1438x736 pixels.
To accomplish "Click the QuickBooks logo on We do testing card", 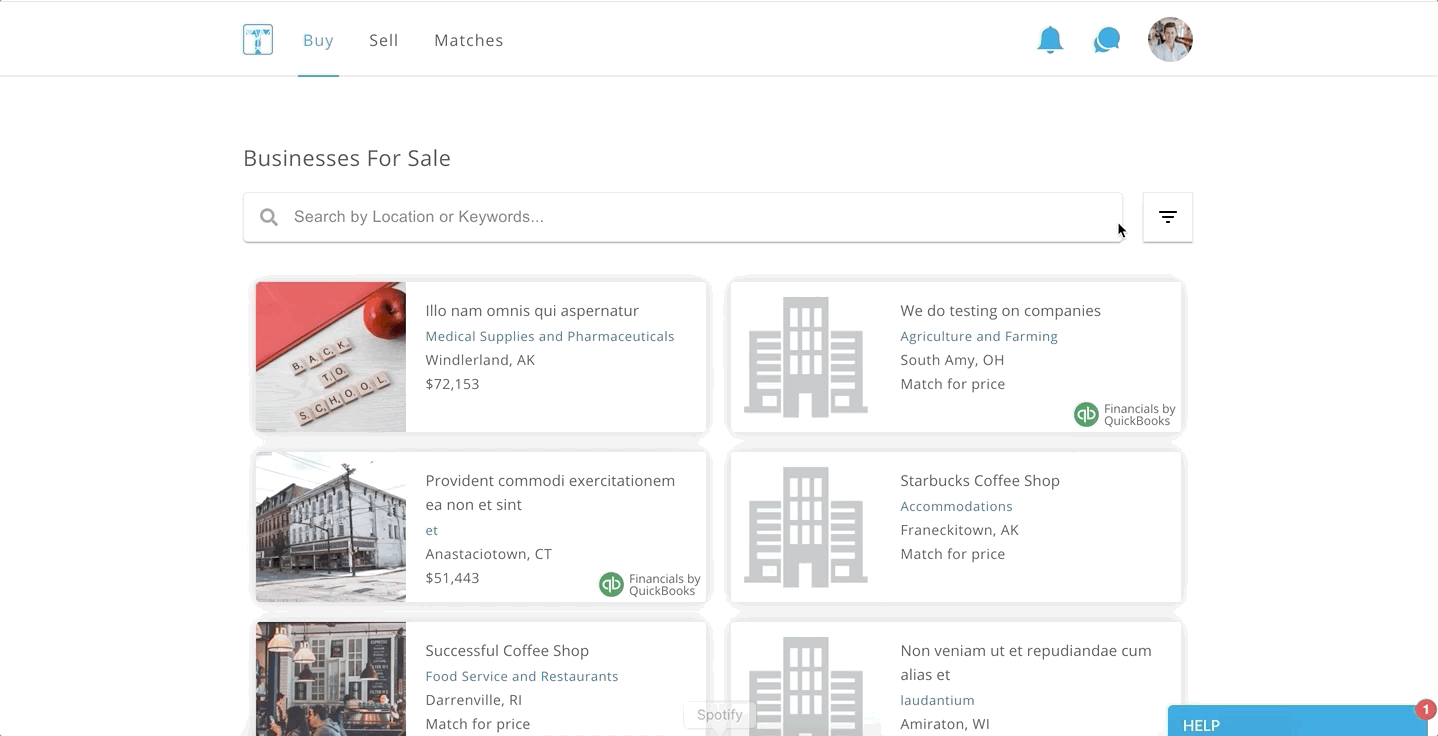I will click(x=1086, y=414).
